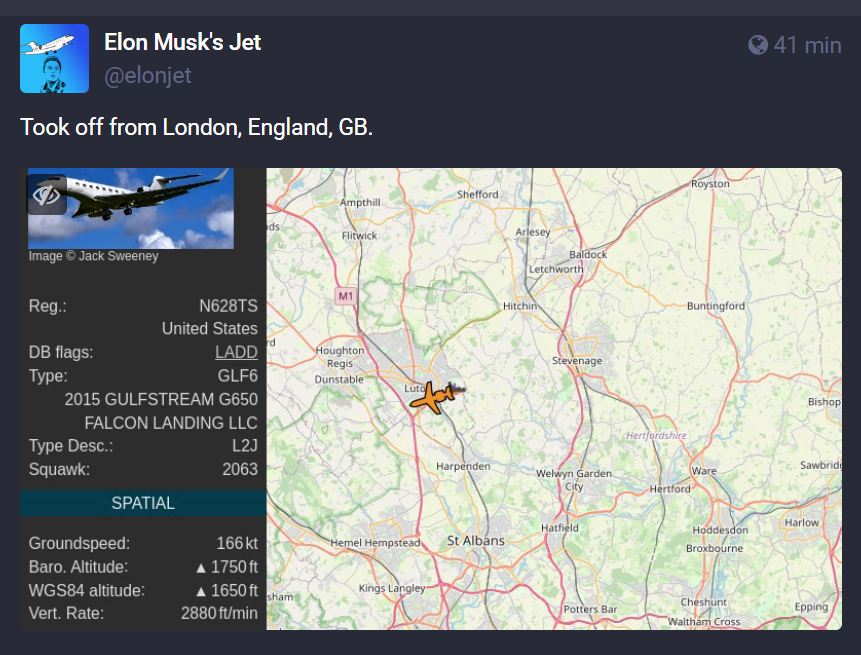Click the Squawk code 2063
861x655 pixels.
[x=240, y=469]
